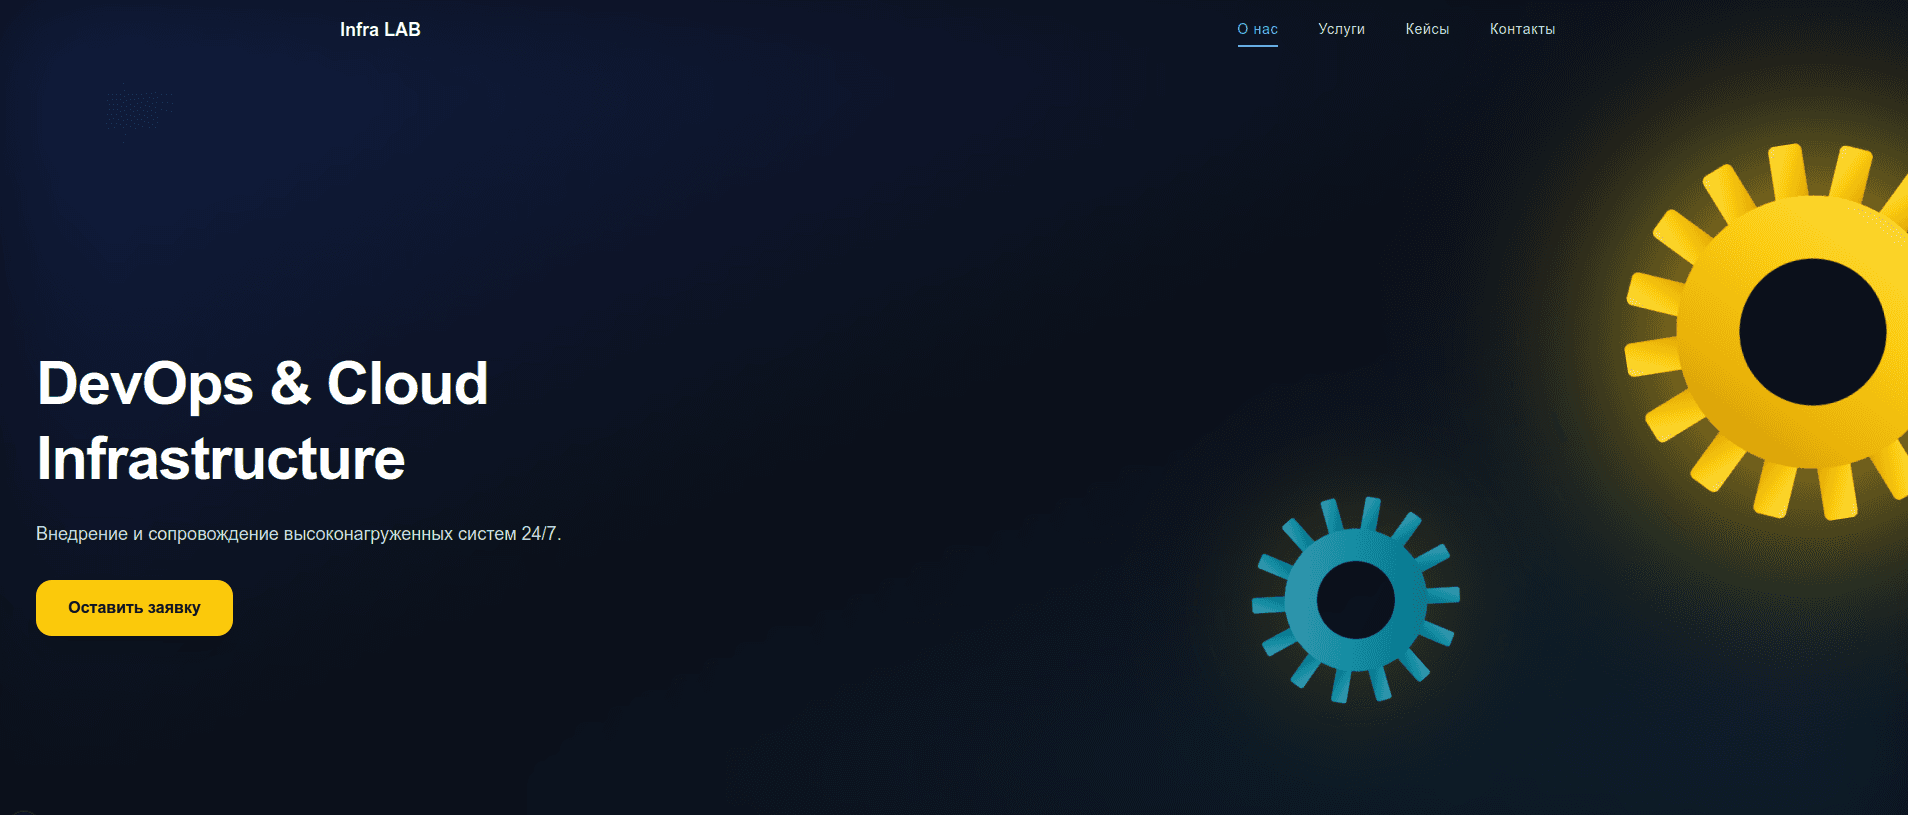The width and height of the screenshot is (1908, 815).
Task: Click the 24/7 text in the subtitle
Action: [x=540, y=534]
